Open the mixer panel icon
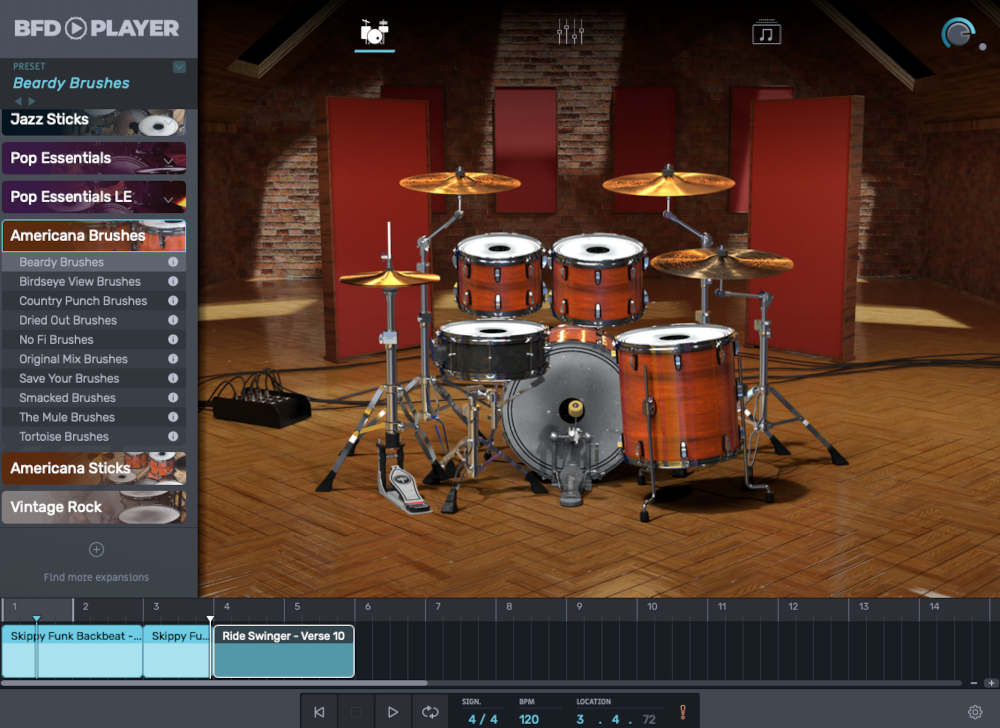1000x728 pixels. (570, 31)
